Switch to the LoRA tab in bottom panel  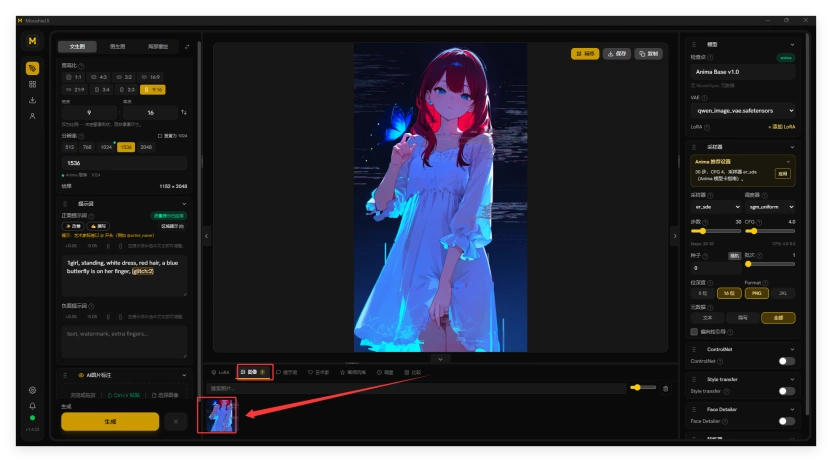(x=221, y=372)
